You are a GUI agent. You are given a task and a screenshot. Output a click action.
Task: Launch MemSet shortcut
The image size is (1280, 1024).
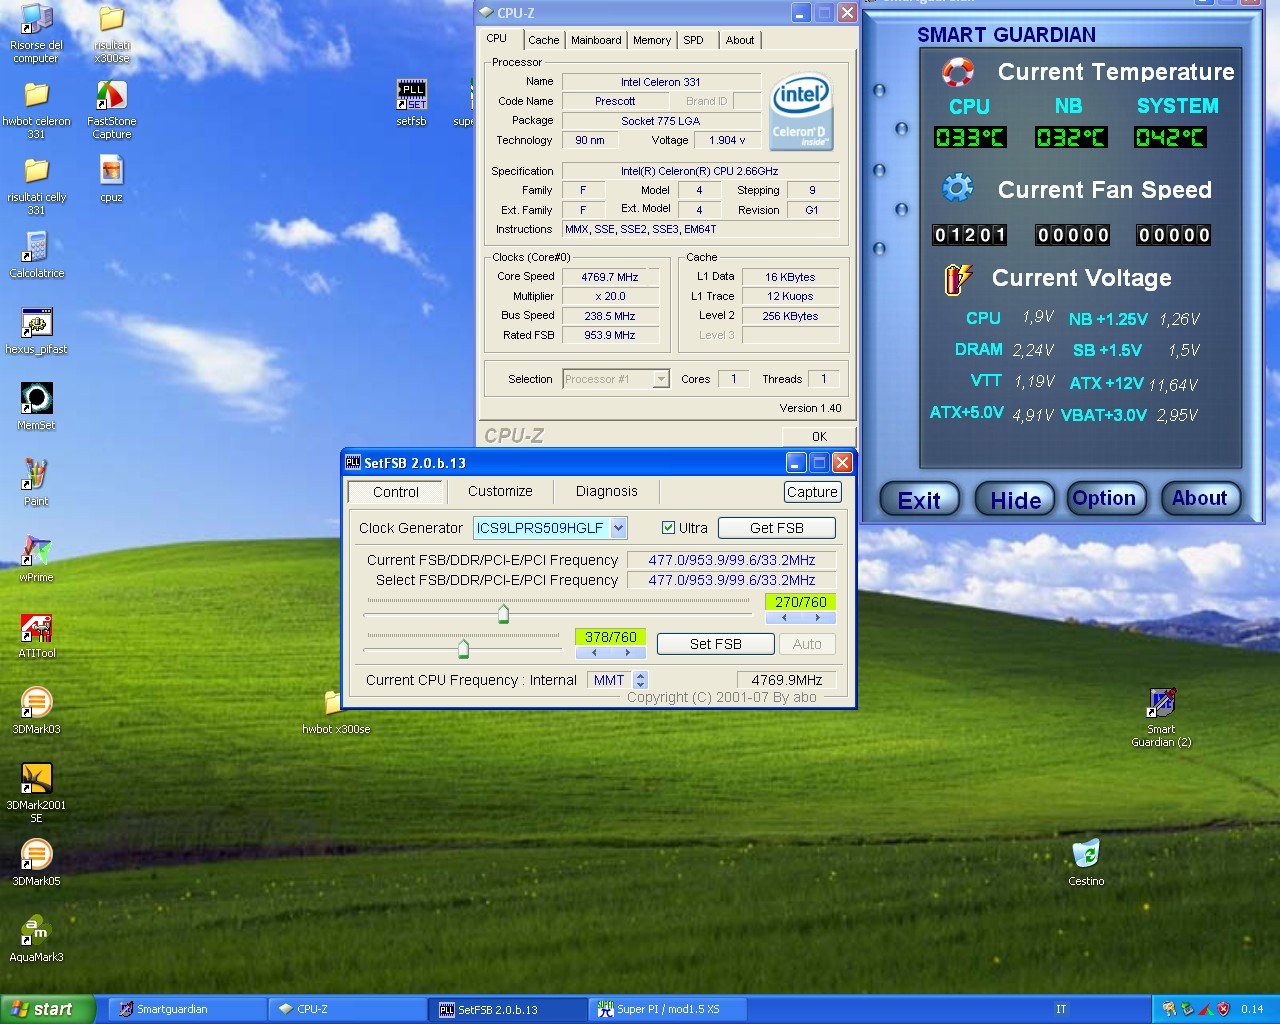[x=36, y=406]
